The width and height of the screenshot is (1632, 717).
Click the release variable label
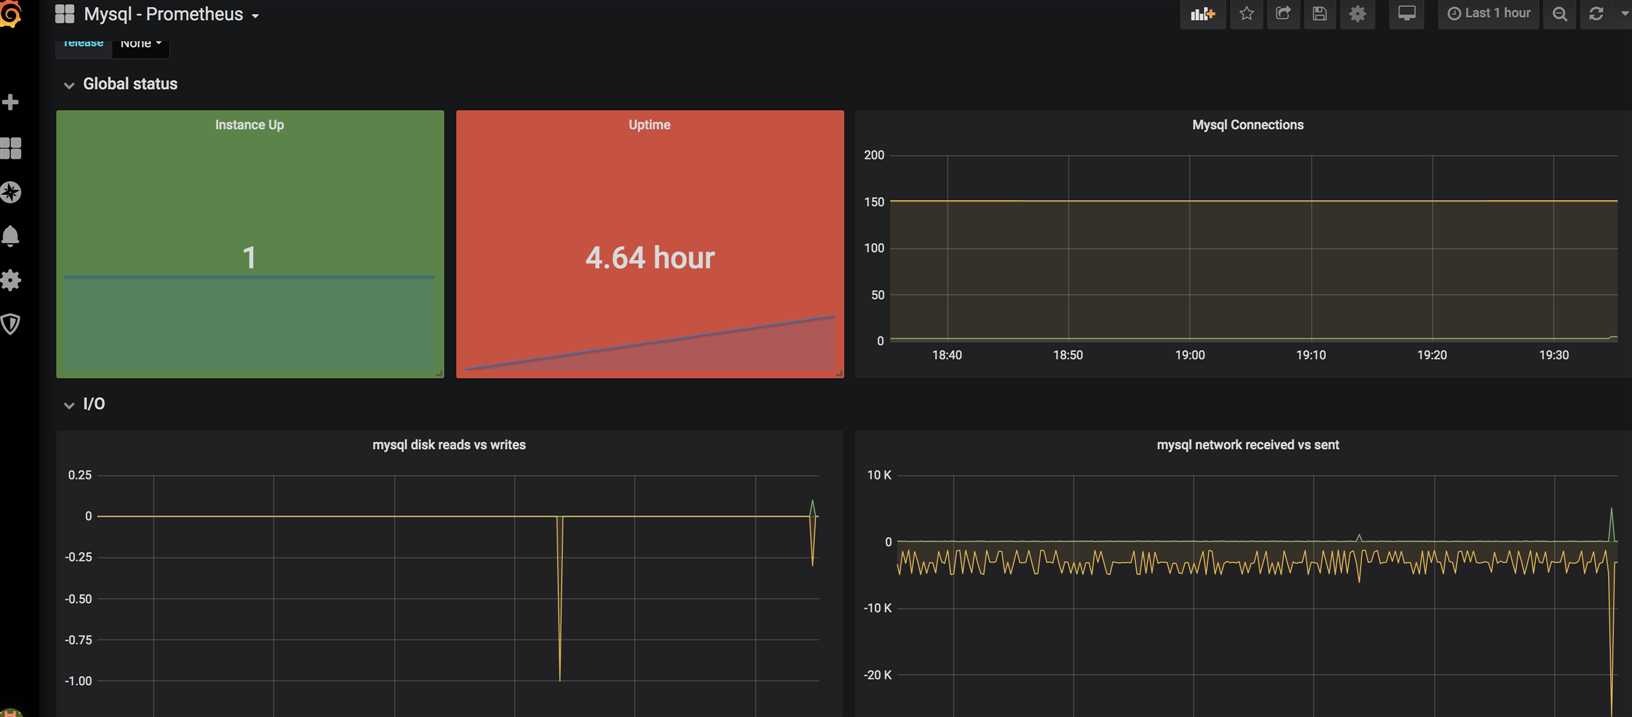tap(83, 43)
